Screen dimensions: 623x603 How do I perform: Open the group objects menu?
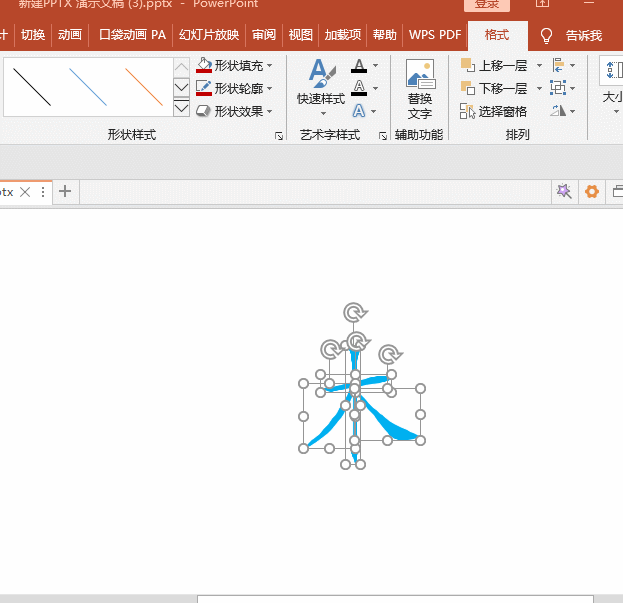coord(563,88)
